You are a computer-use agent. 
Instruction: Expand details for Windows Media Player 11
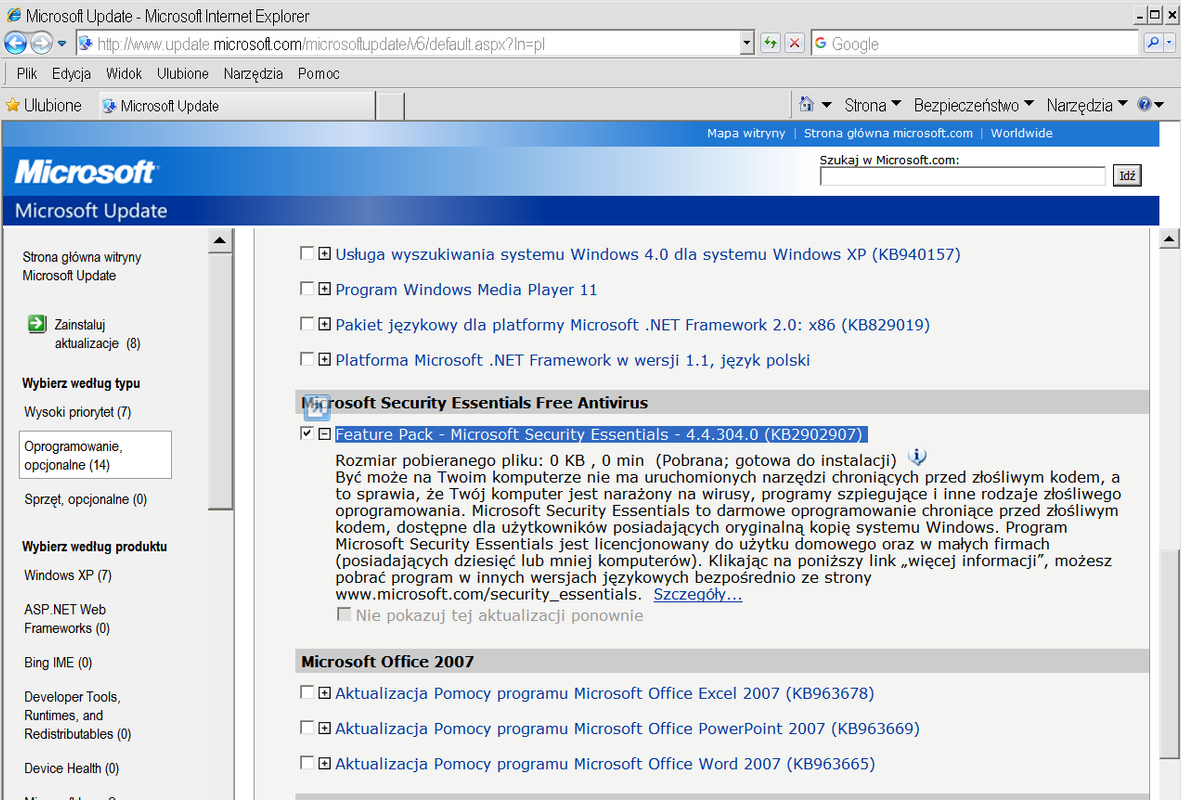(325, 289)
